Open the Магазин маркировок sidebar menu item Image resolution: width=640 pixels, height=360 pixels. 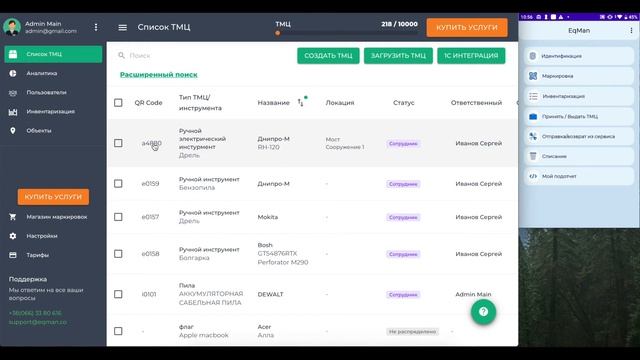(x=53, y=217)
